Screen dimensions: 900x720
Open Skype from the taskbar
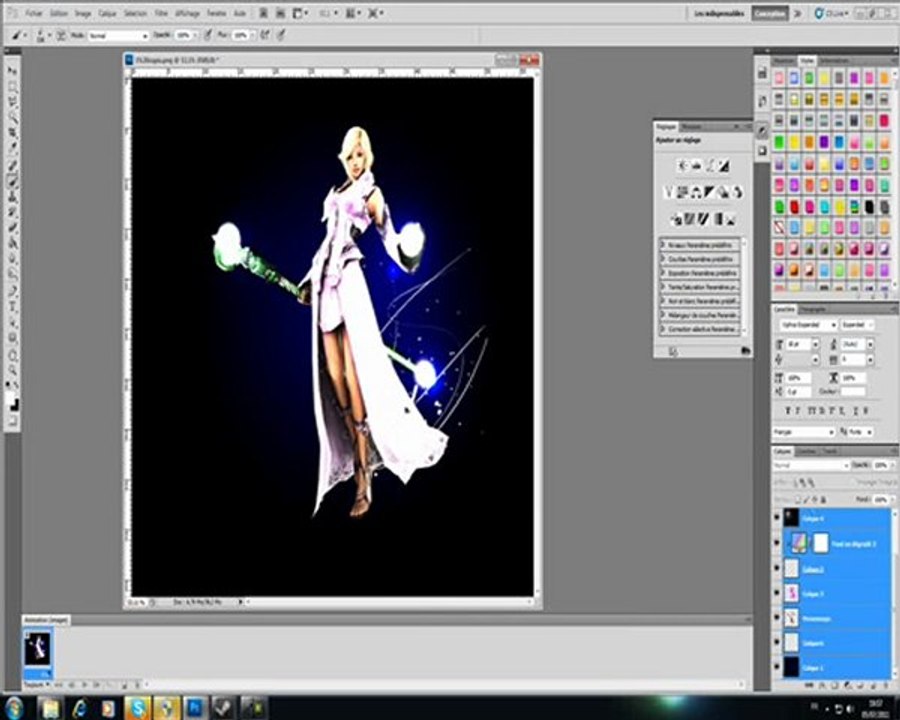tap(138, 707)
